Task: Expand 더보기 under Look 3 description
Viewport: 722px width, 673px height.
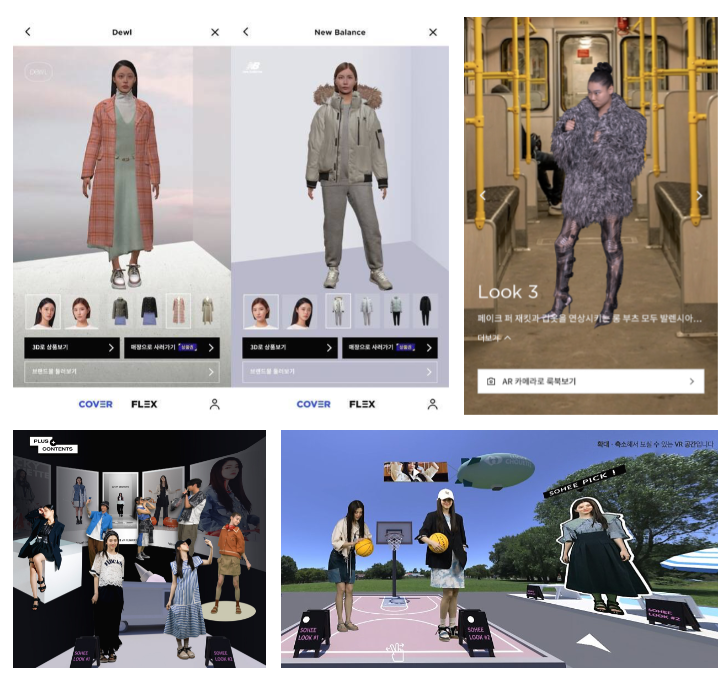Action: coord(494,338)
